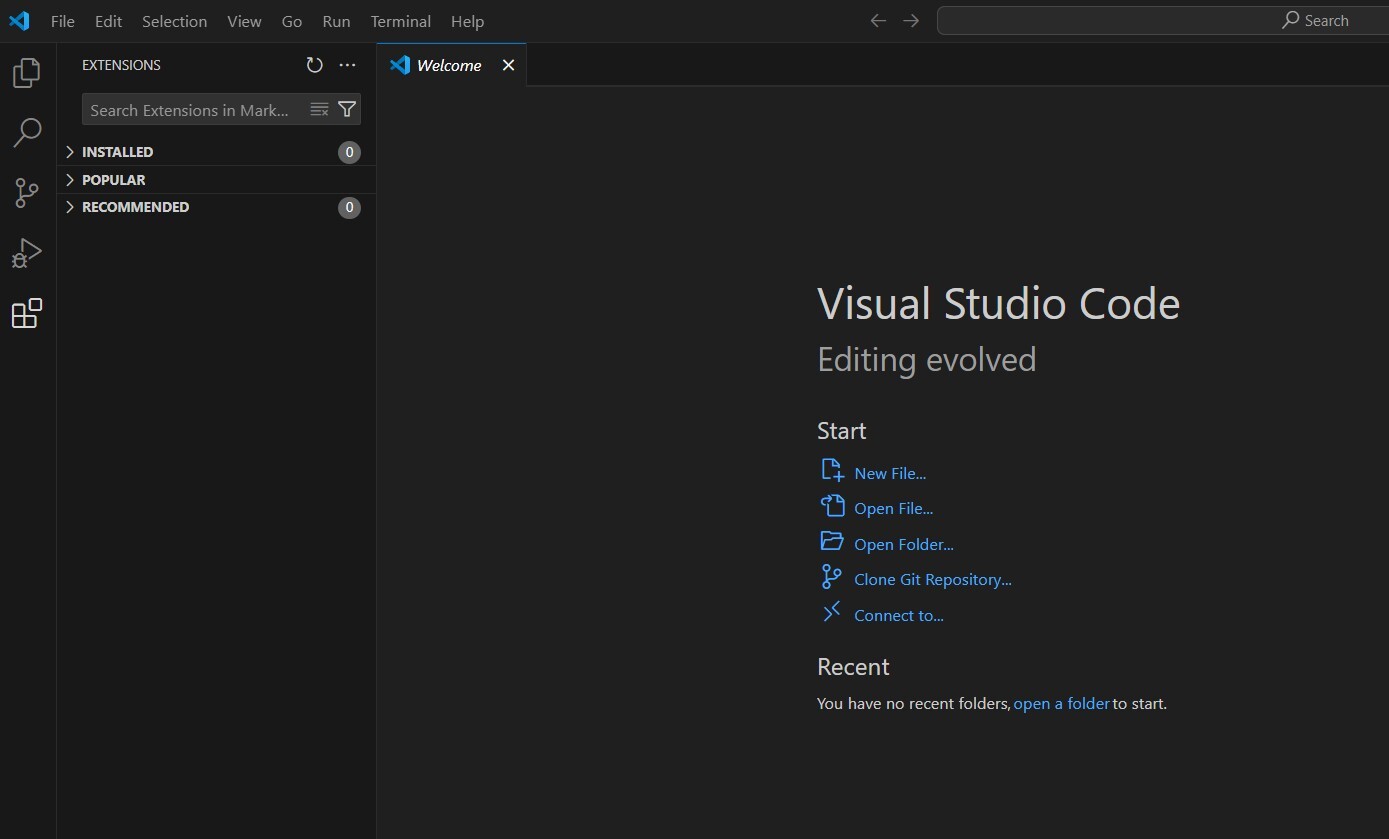The image size is (1389, 839).
Task: Open the Selection menu
Action: coord(174,21)
